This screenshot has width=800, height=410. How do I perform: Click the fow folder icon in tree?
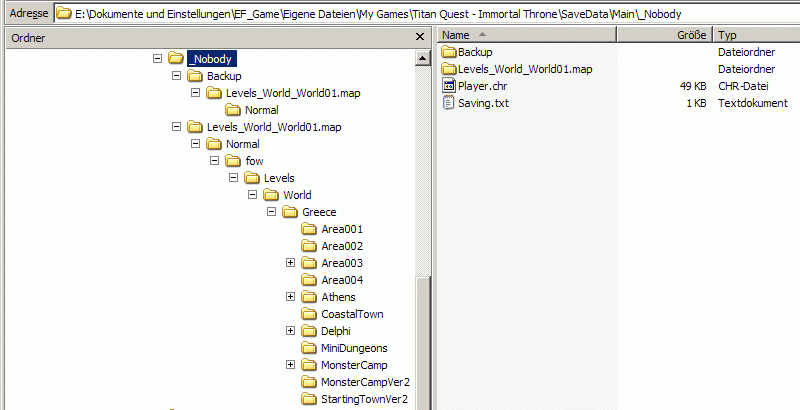(232, 161)
